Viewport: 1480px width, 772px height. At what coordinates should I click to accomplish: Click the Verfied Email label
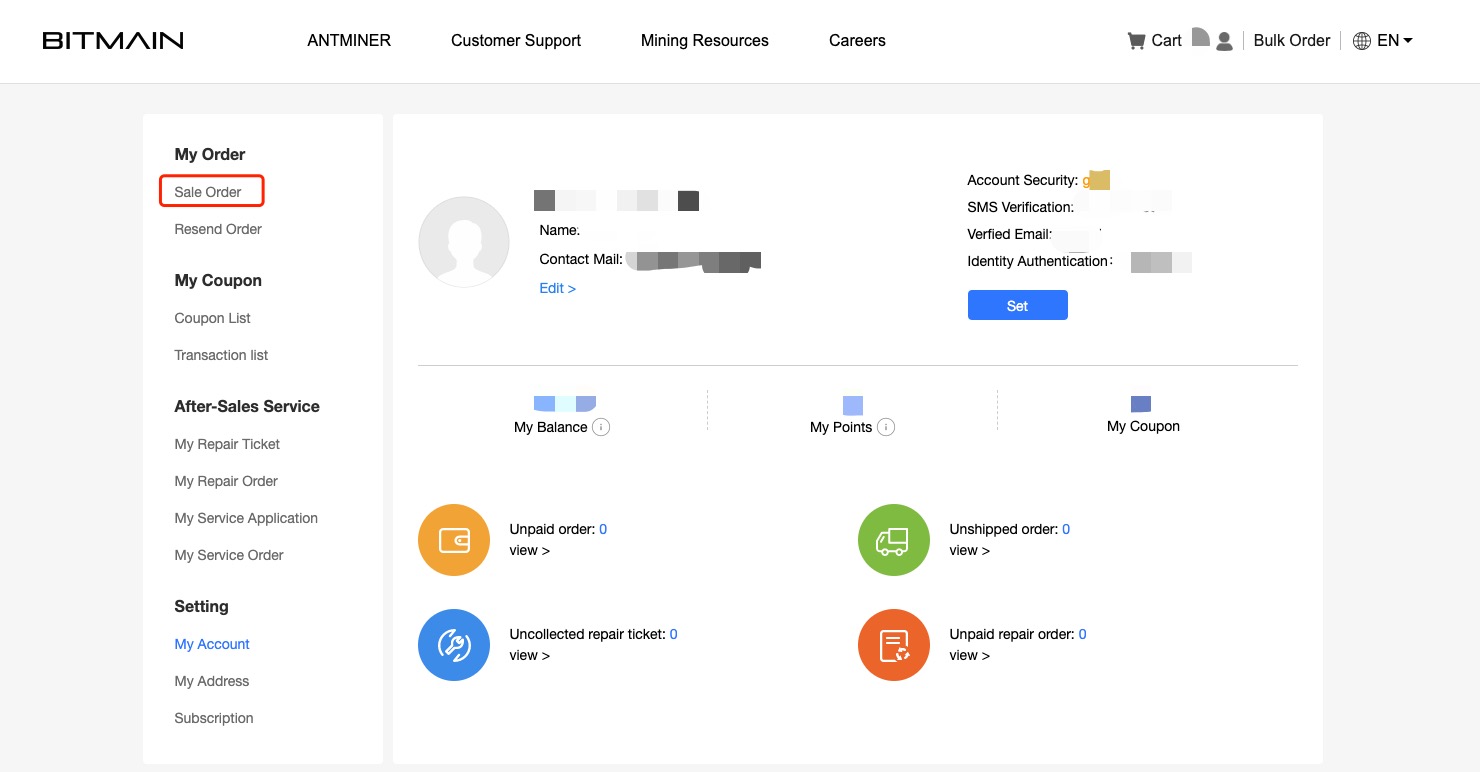click(1010, 234)
